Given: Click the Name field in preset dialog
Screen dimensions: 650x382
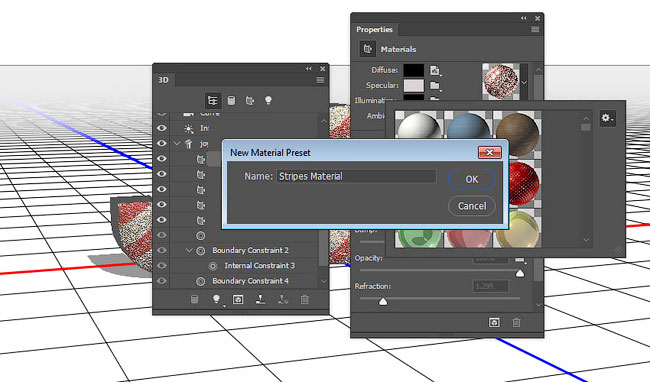Looking at the screenshot, I should tap(356, 176).
